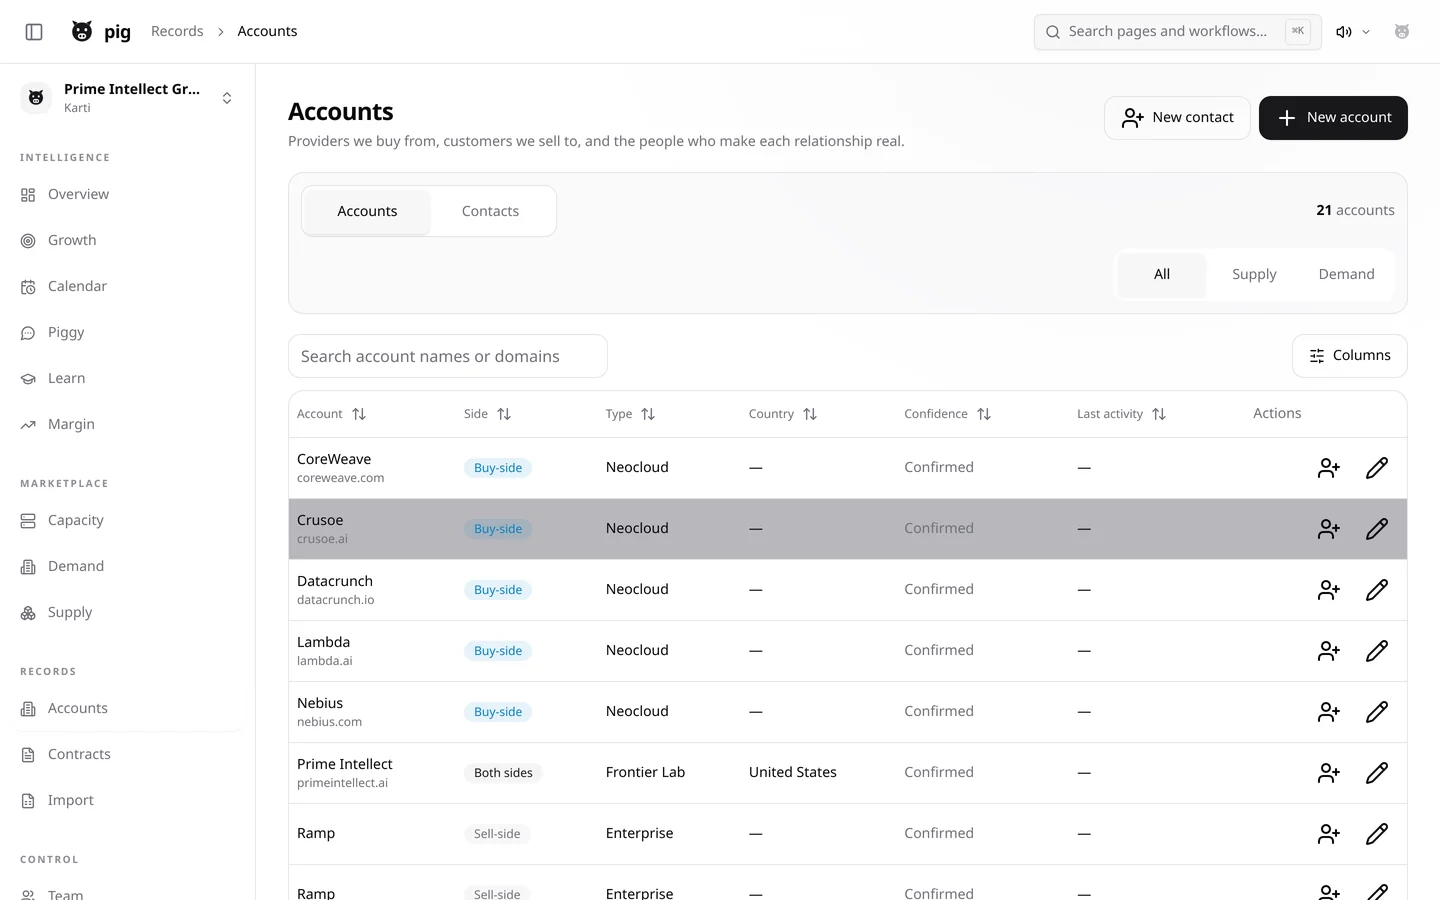This screenshot has width=1440, height=900.
Task: Click the pig logo icon
Action: 82,32
